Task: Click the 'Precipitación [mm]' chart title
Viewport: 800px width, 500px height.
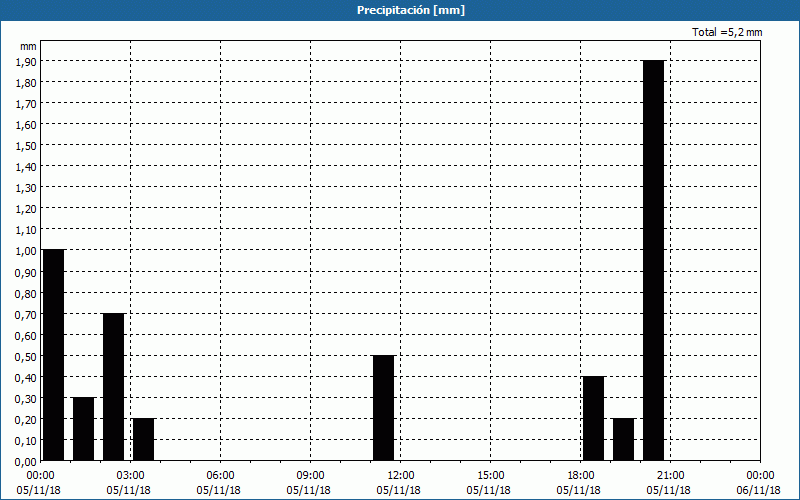Action: (x=411, y=10)
